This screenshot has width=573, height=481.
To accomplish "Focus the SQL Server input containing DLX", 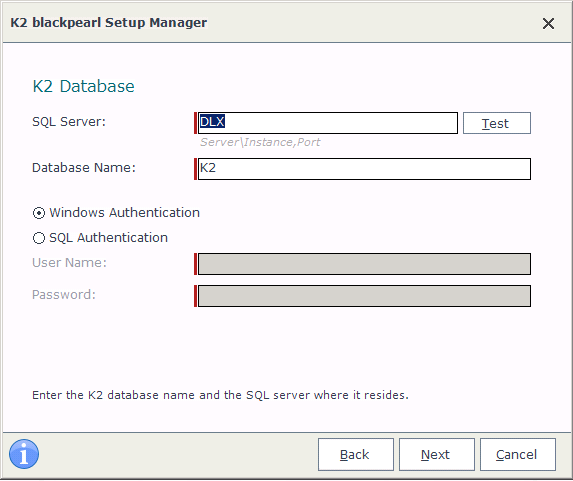I will coord(327,123).
